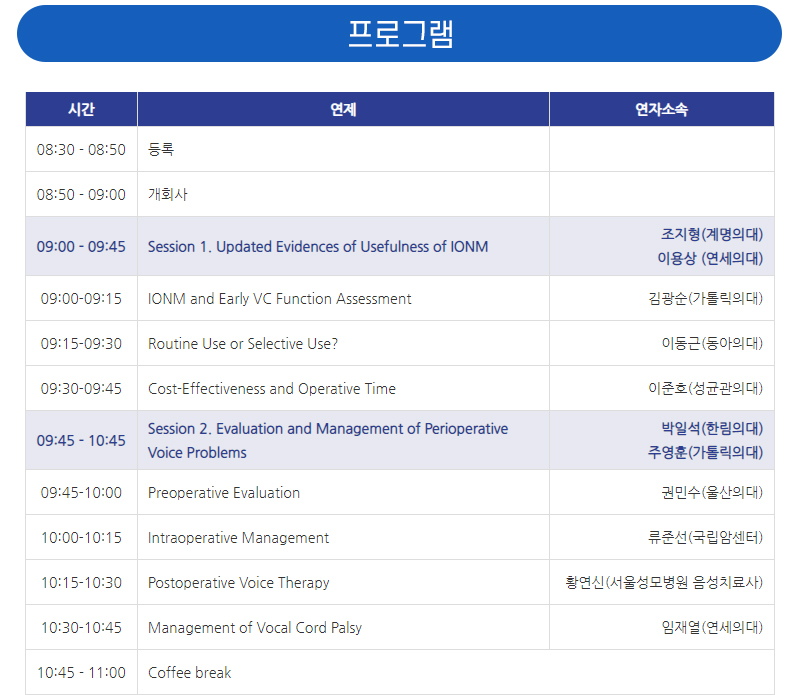Click the 10:15-10:30 time cell

pos(81,582)
